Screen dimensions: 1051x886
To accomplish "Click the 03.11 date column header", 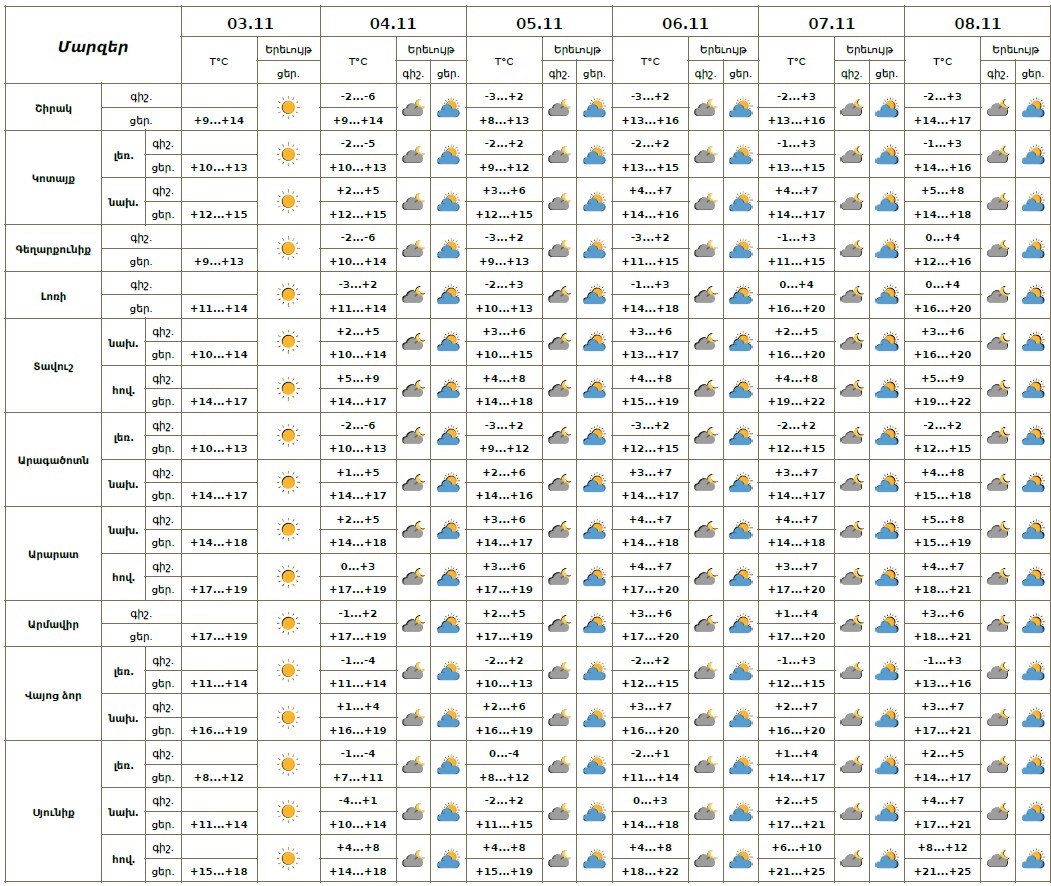I will [x=250, y=22].
